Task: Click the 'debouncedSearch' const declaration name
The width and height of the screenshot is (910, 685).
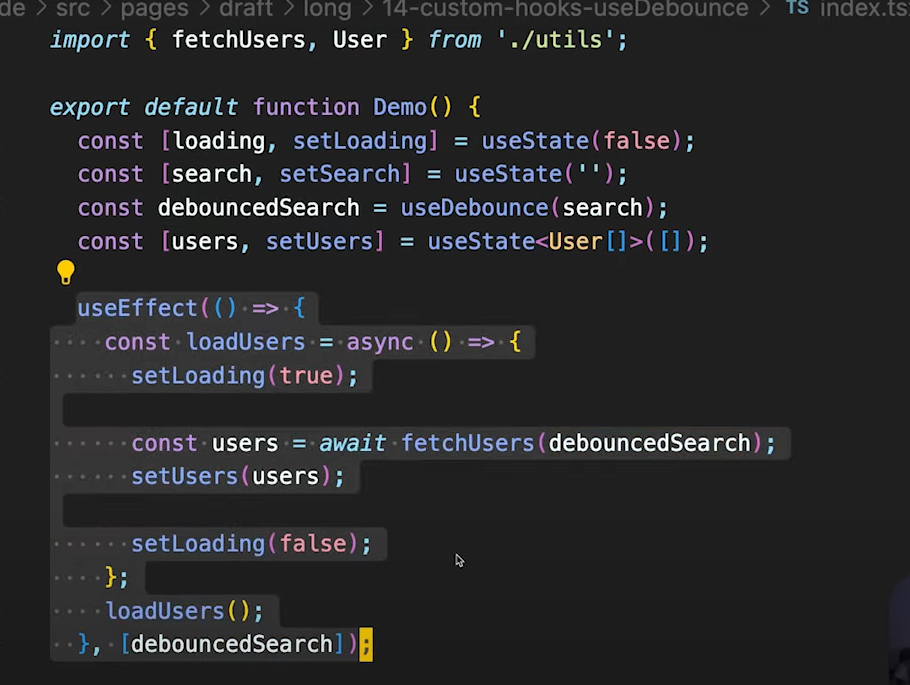Action: point(259,208)
